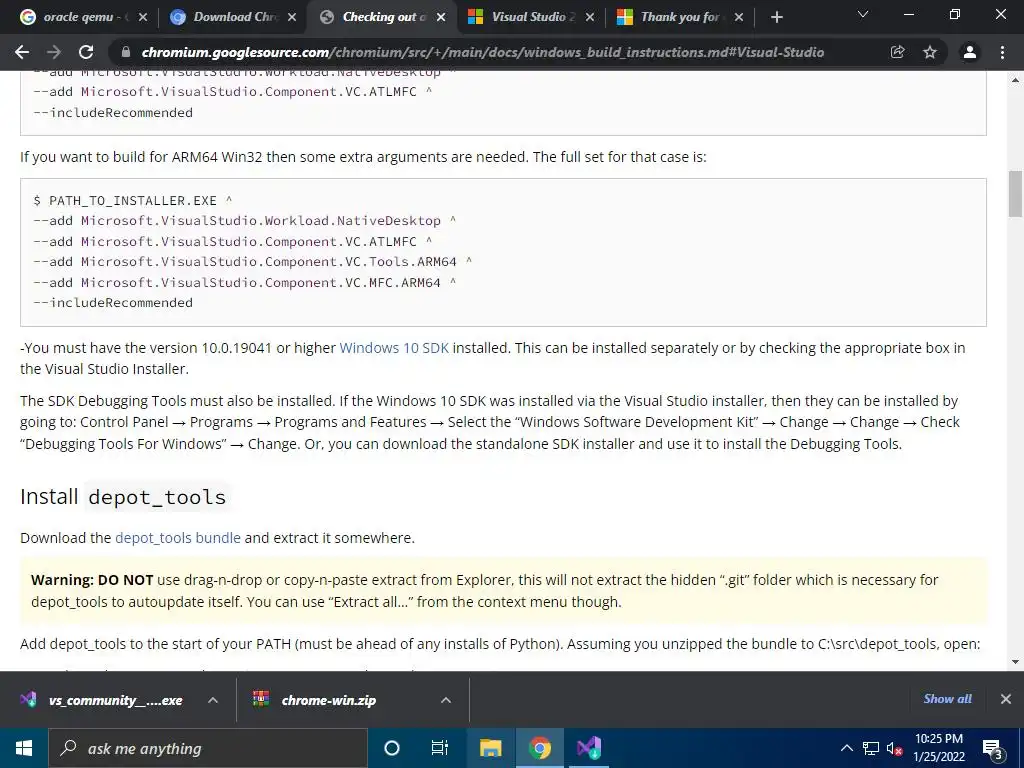Image resolution: width=1024 pixels, height=768 pixels.
Task: Click the forward navigation arrow
Action: (54, 52)
